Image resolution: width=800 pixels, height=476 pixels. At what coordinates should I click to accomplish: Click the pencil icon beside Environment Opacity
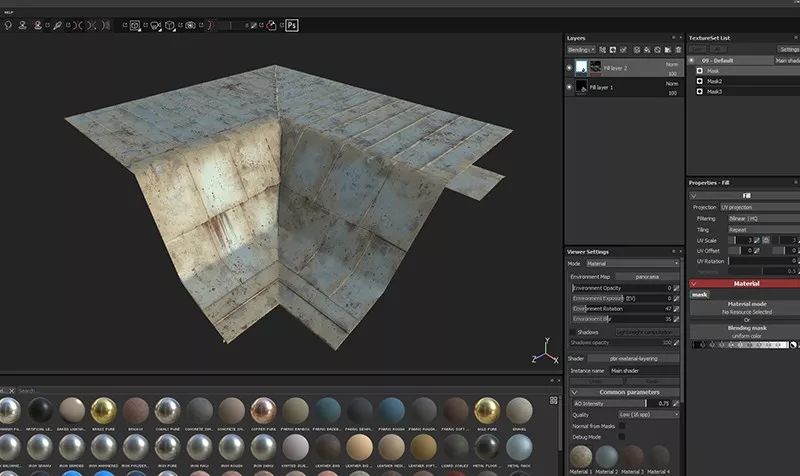click(676, 288)
